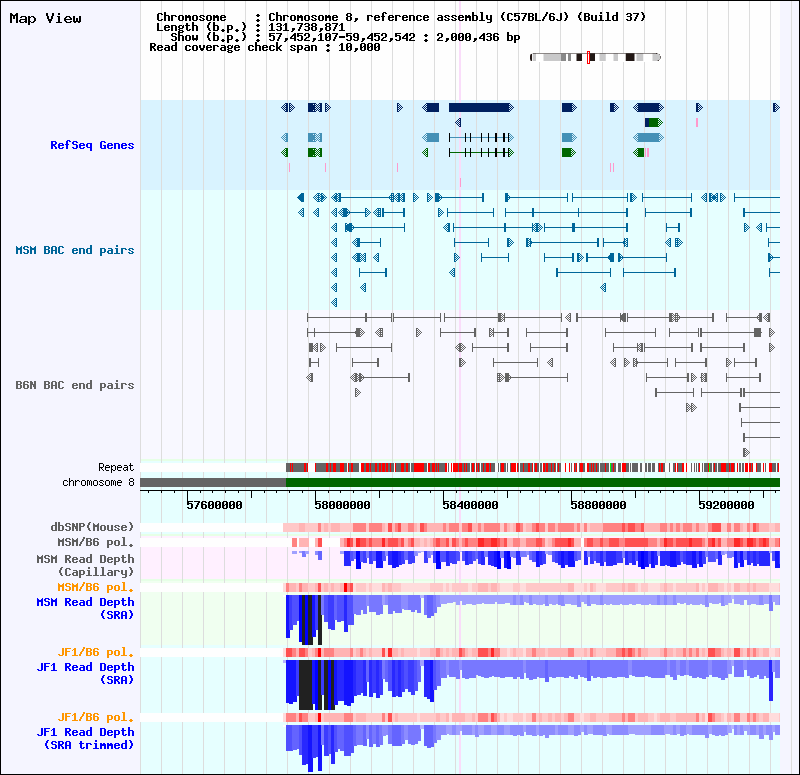Click the green multi-exon gene model in RefSeq
The height and width of the screenshot is (775, 800).
click(x=481, y=153)
